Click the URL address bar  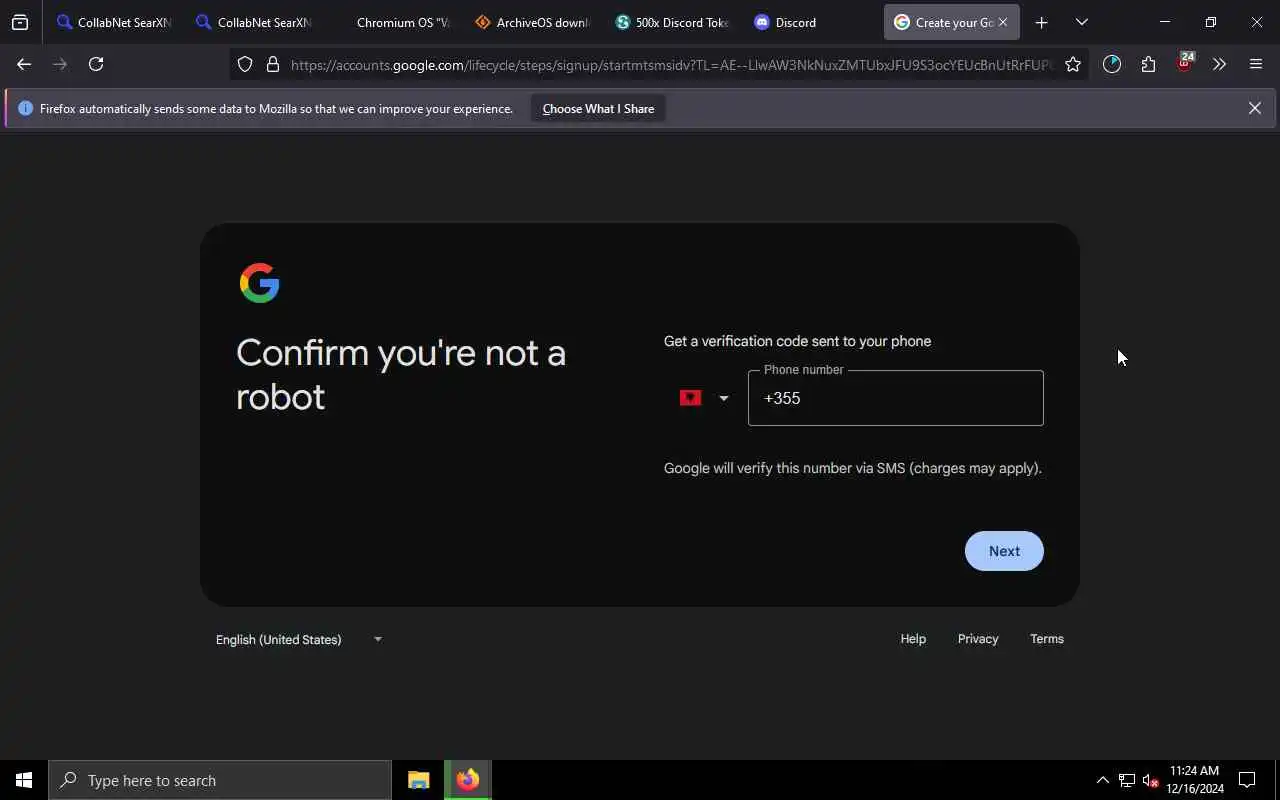pos(672,65)
